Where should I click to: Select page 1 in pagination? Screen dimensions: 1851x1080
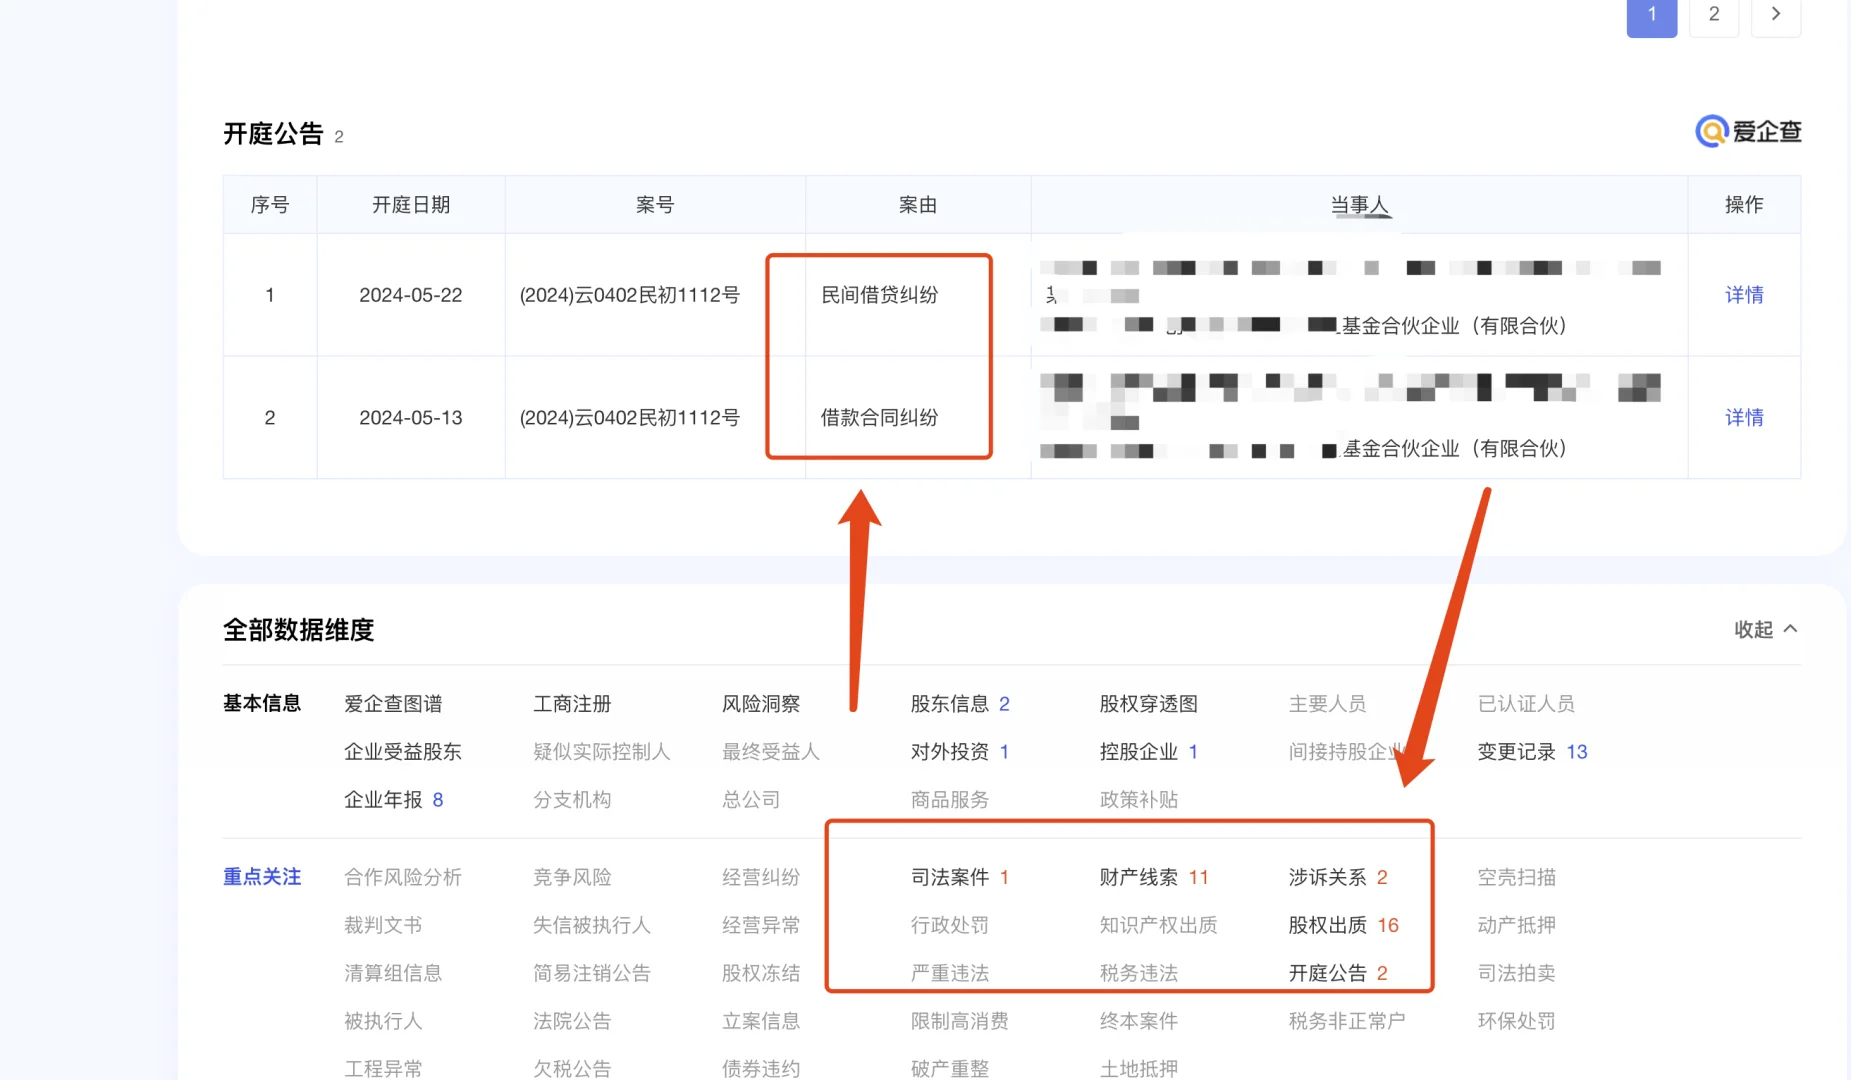1652,15
